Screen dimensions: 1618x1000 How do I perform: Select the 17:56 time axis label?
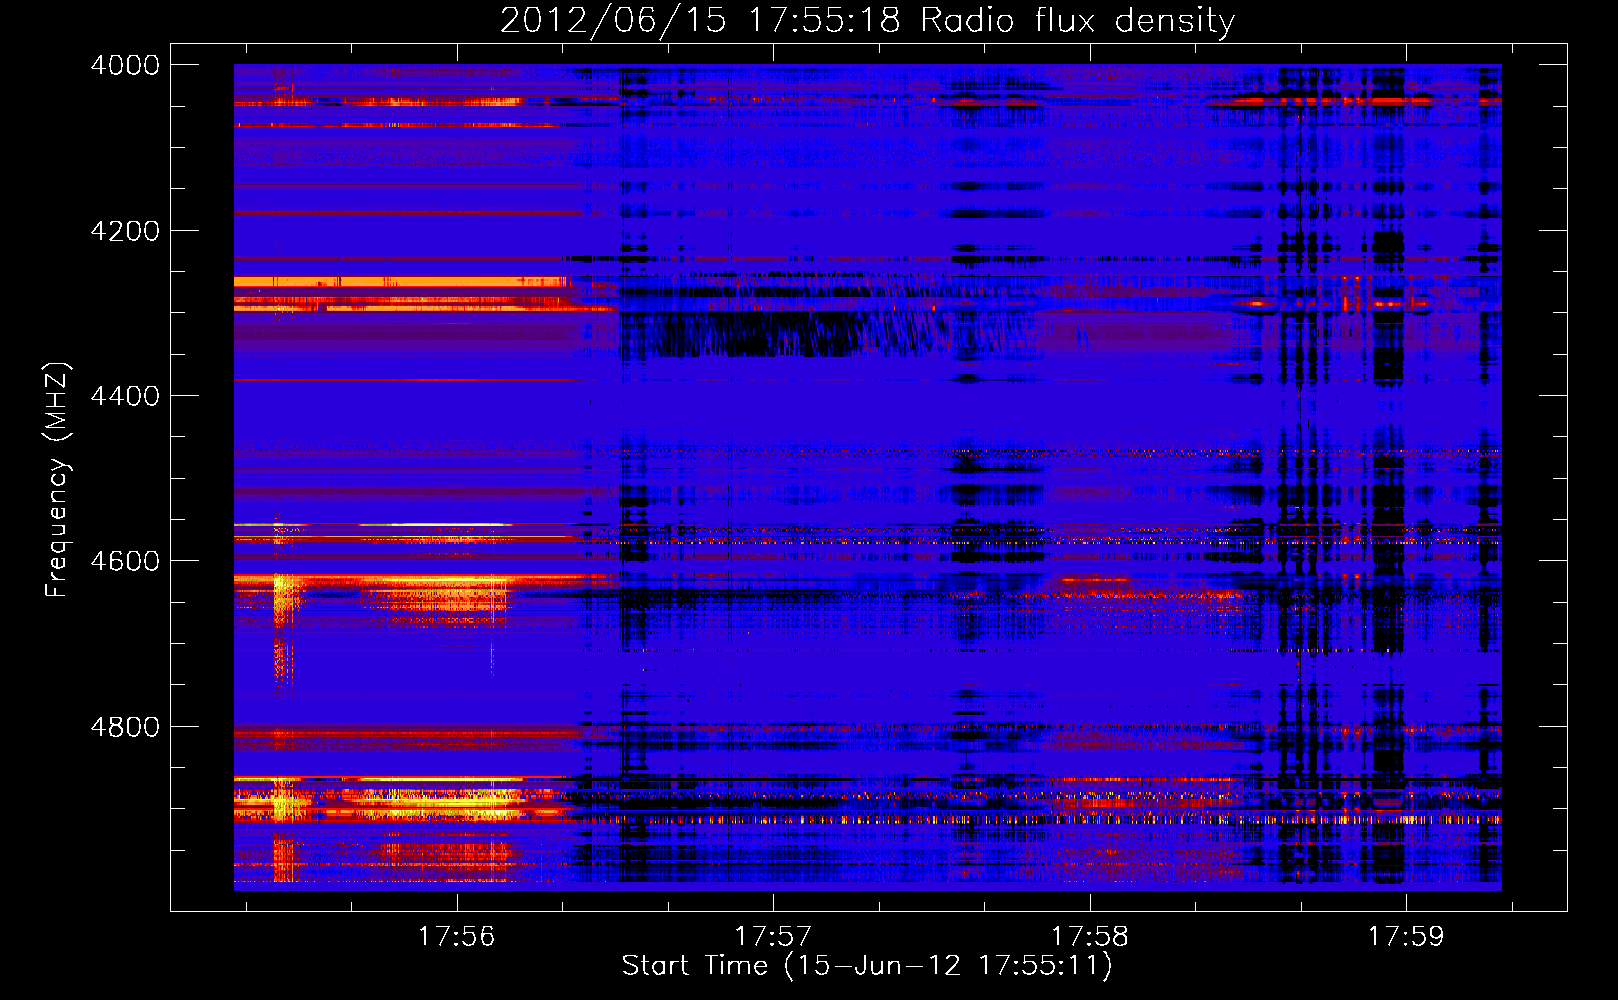457,937
